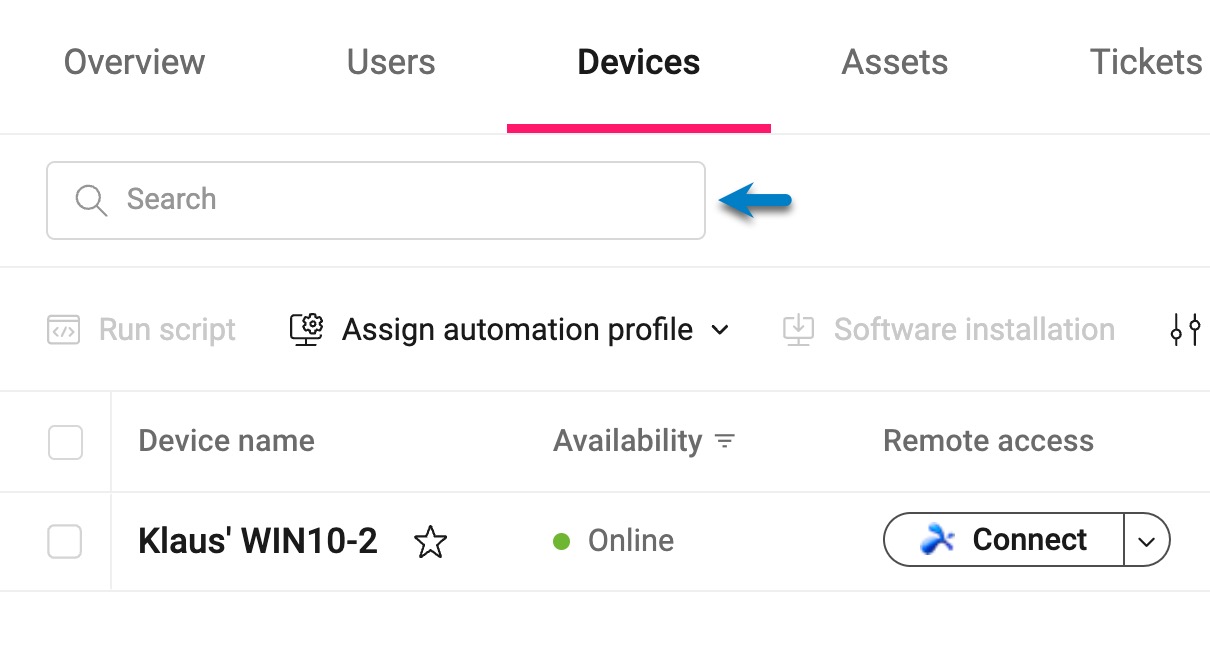This screenshot has width=1210, height=654.
Task: Open the Connect options dropdown arrow
Action: click(1147, 541)
